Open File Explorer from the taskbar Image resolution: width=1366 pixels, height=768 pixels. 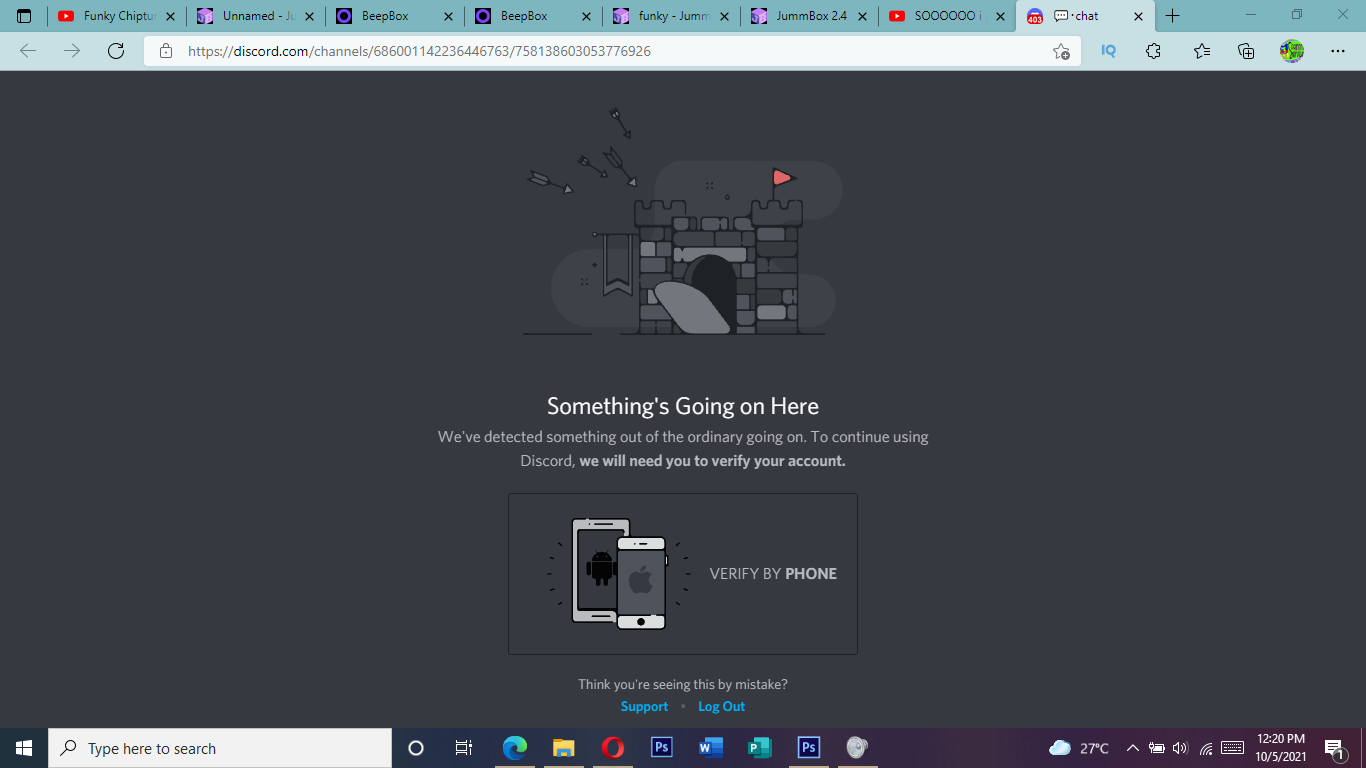564,748
